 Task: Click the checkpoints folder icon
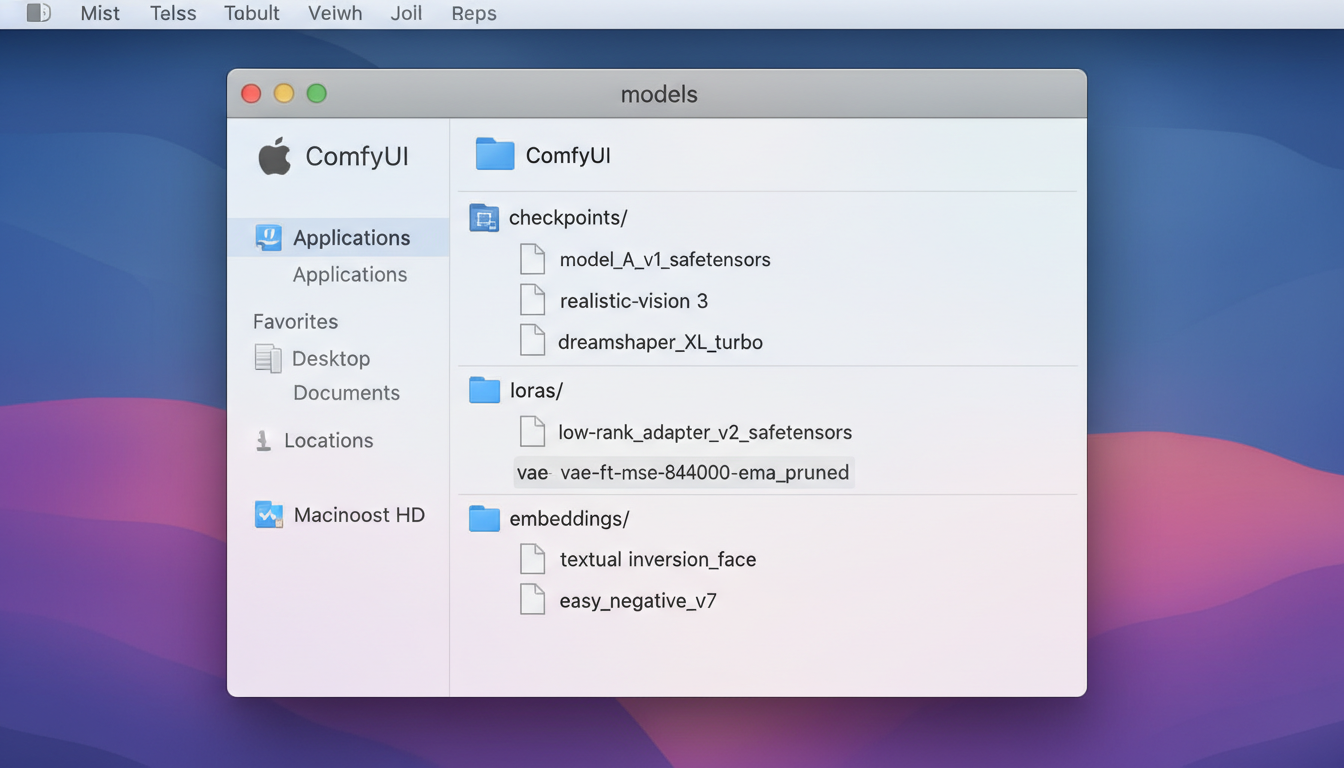click(x=484, y=218)
